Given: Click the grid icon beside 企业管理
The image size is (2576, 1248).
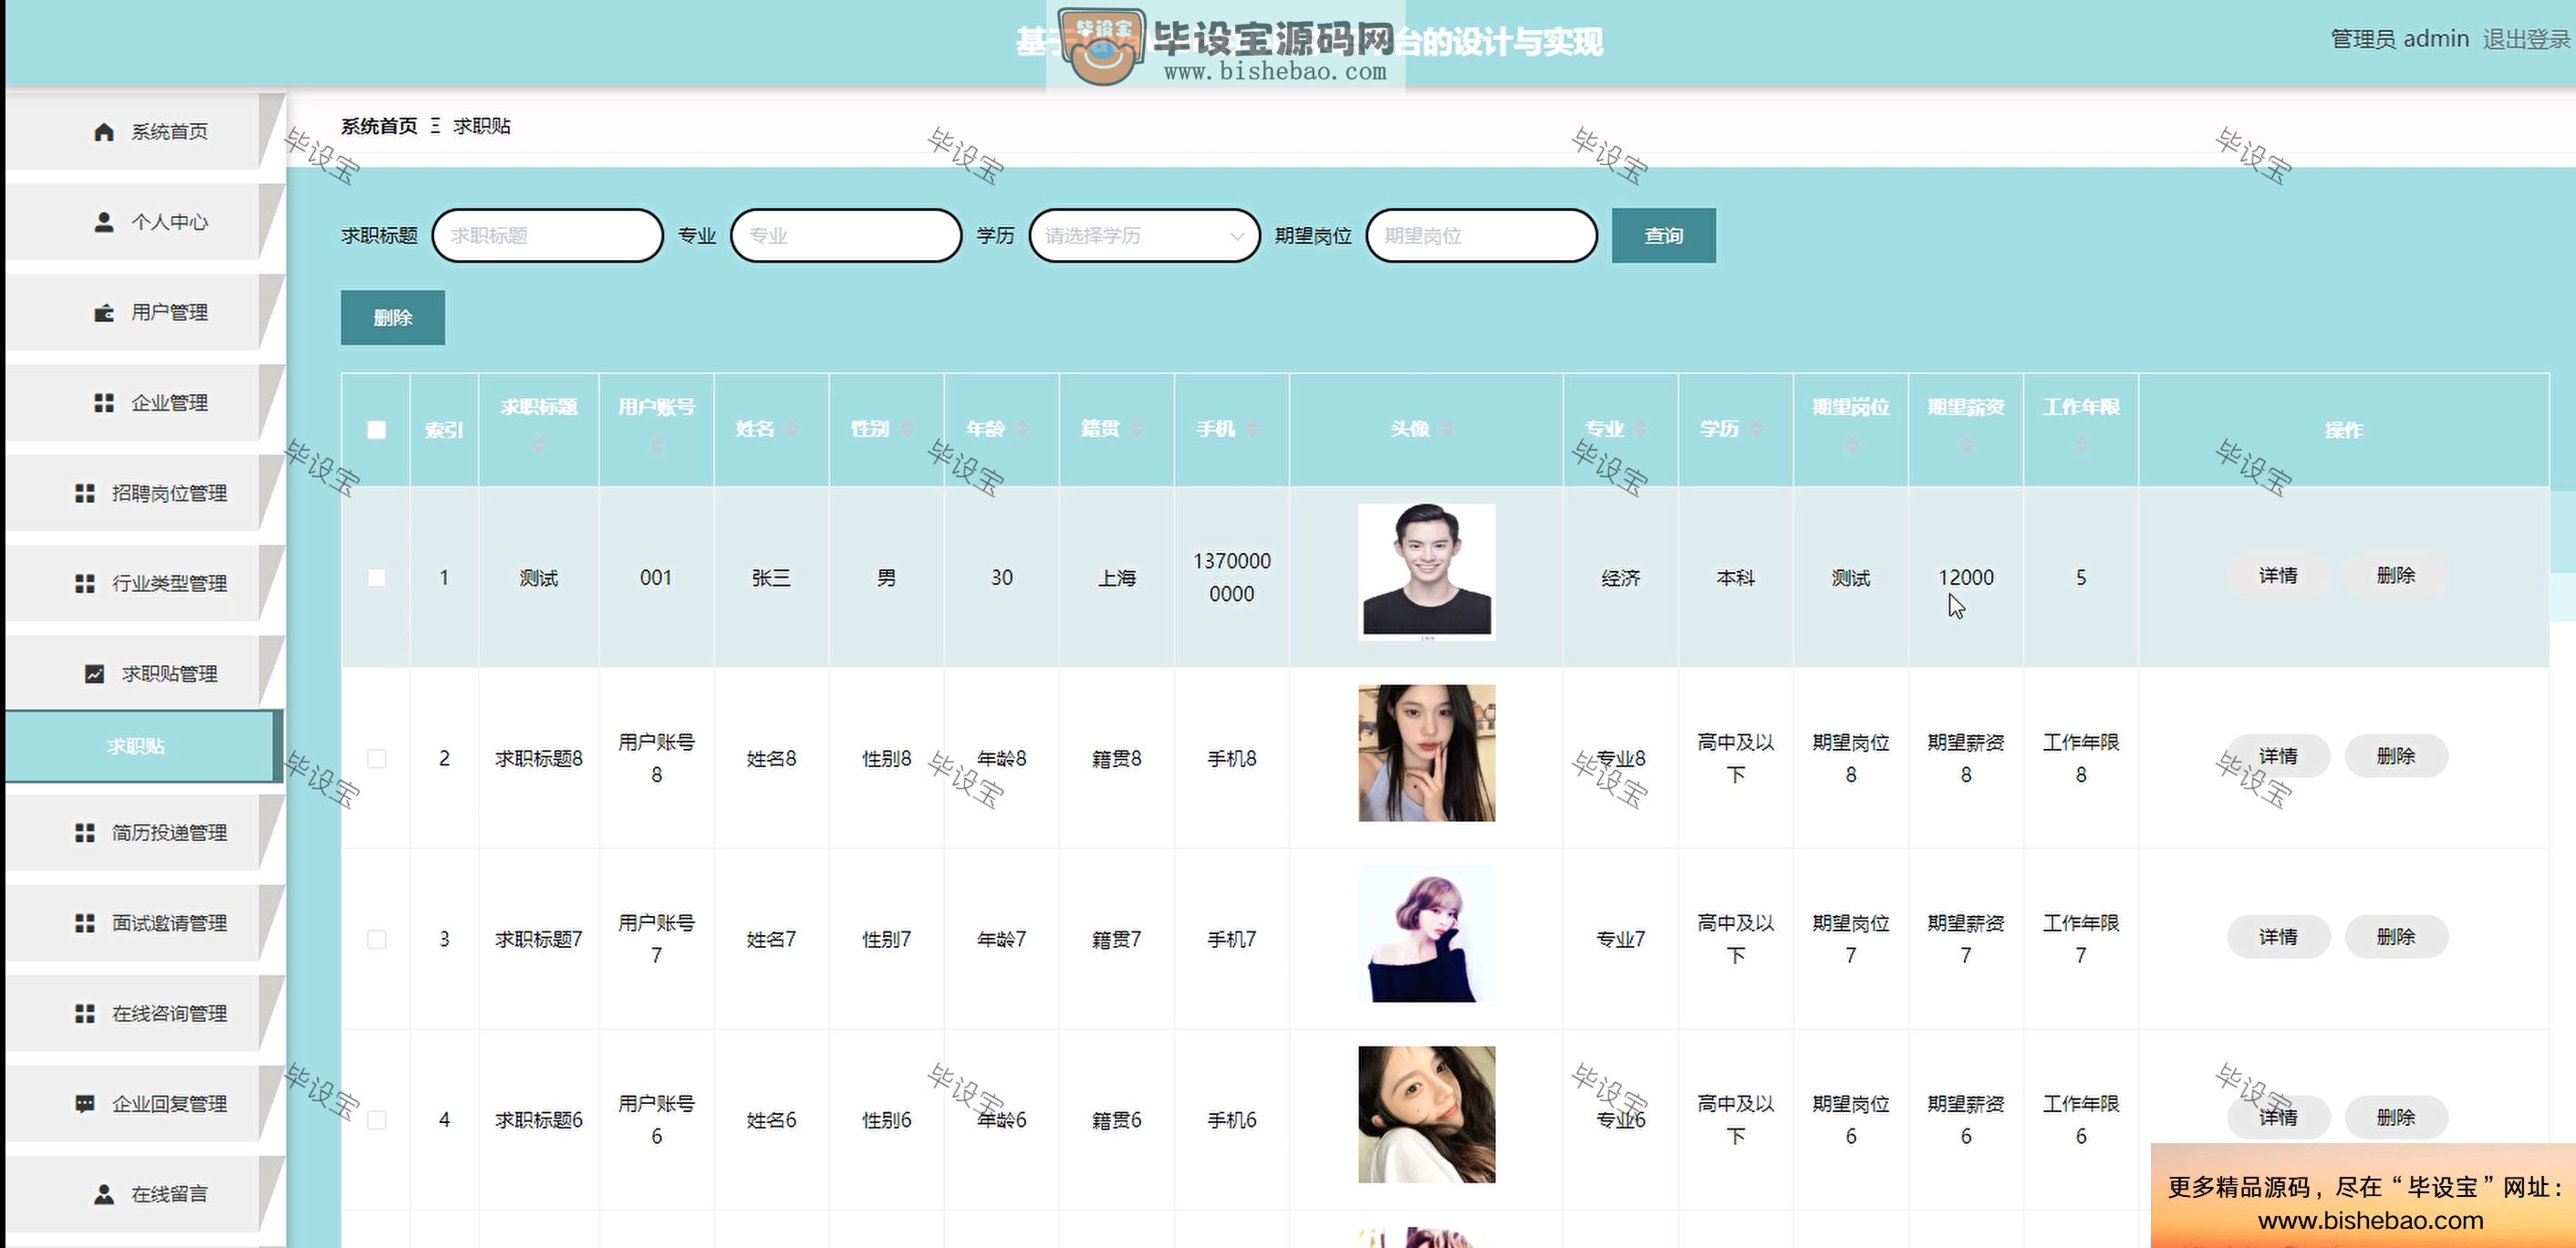Looking at the screenshot, I should pyautogui.click(x=104, y=403).
